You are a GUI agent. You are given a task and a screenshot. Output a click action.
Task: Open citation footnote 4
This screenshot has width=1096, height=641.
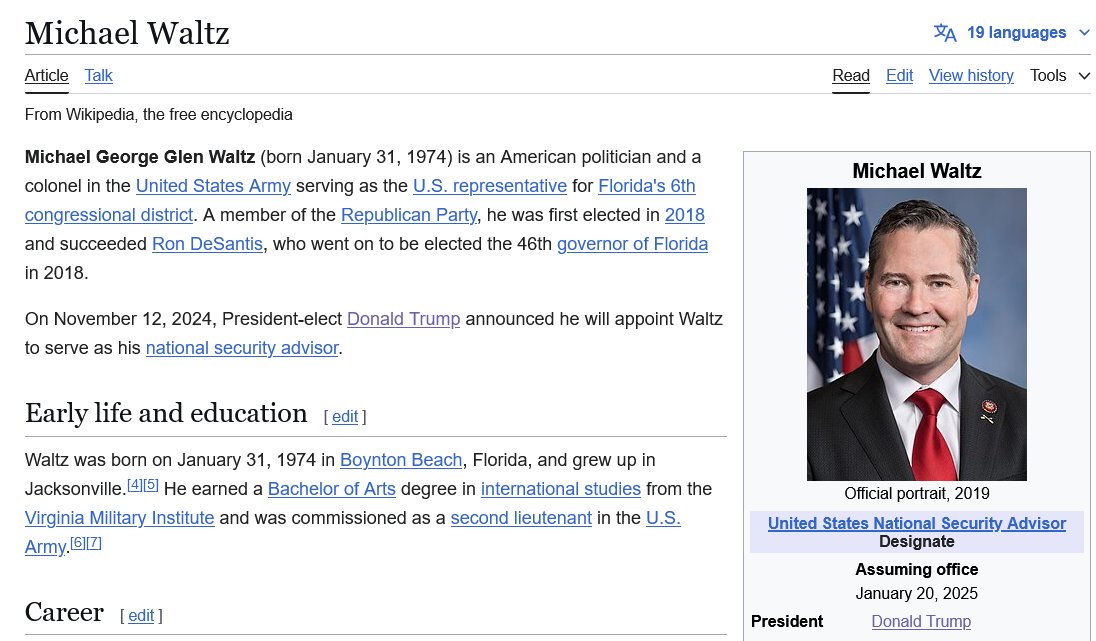(134, 485)
